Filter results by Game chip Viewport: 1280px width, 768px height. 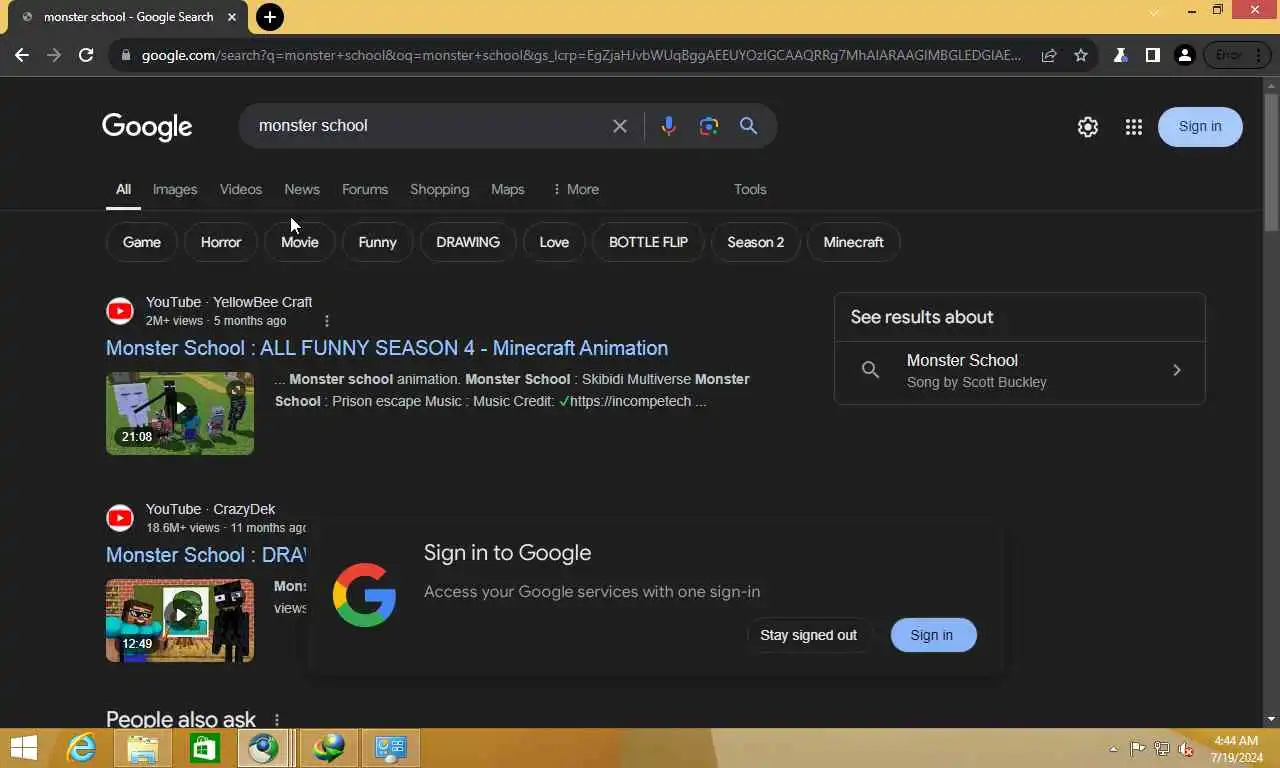(142, 242)
